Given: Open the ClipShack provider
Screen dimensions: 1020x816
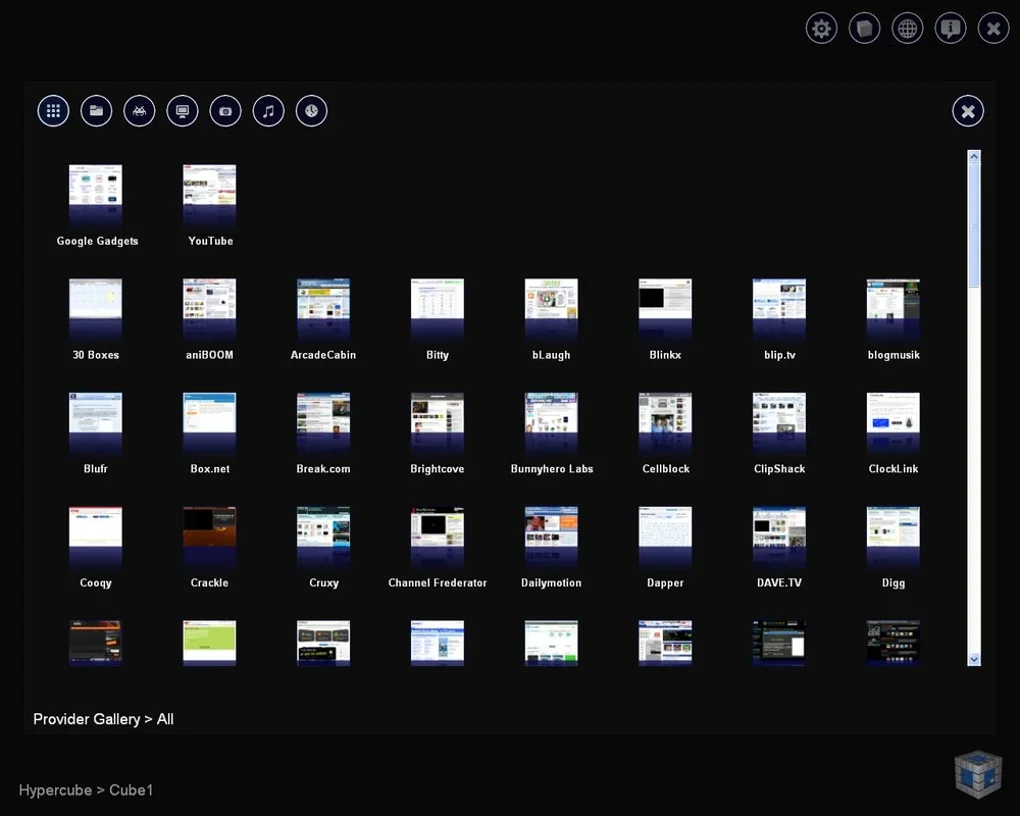Looking at the screenshot, I should coord(779,422).
